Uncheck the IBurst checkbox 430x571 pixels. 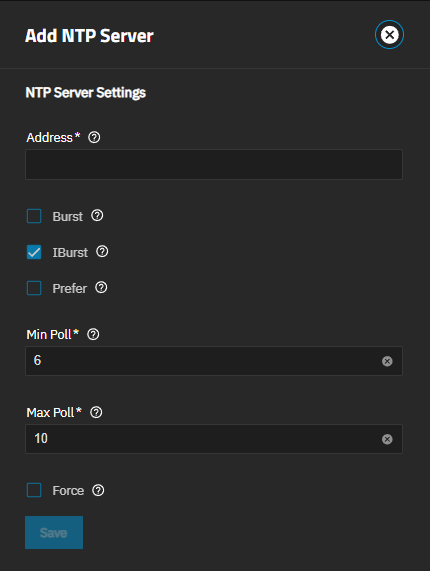pos(34,252)
